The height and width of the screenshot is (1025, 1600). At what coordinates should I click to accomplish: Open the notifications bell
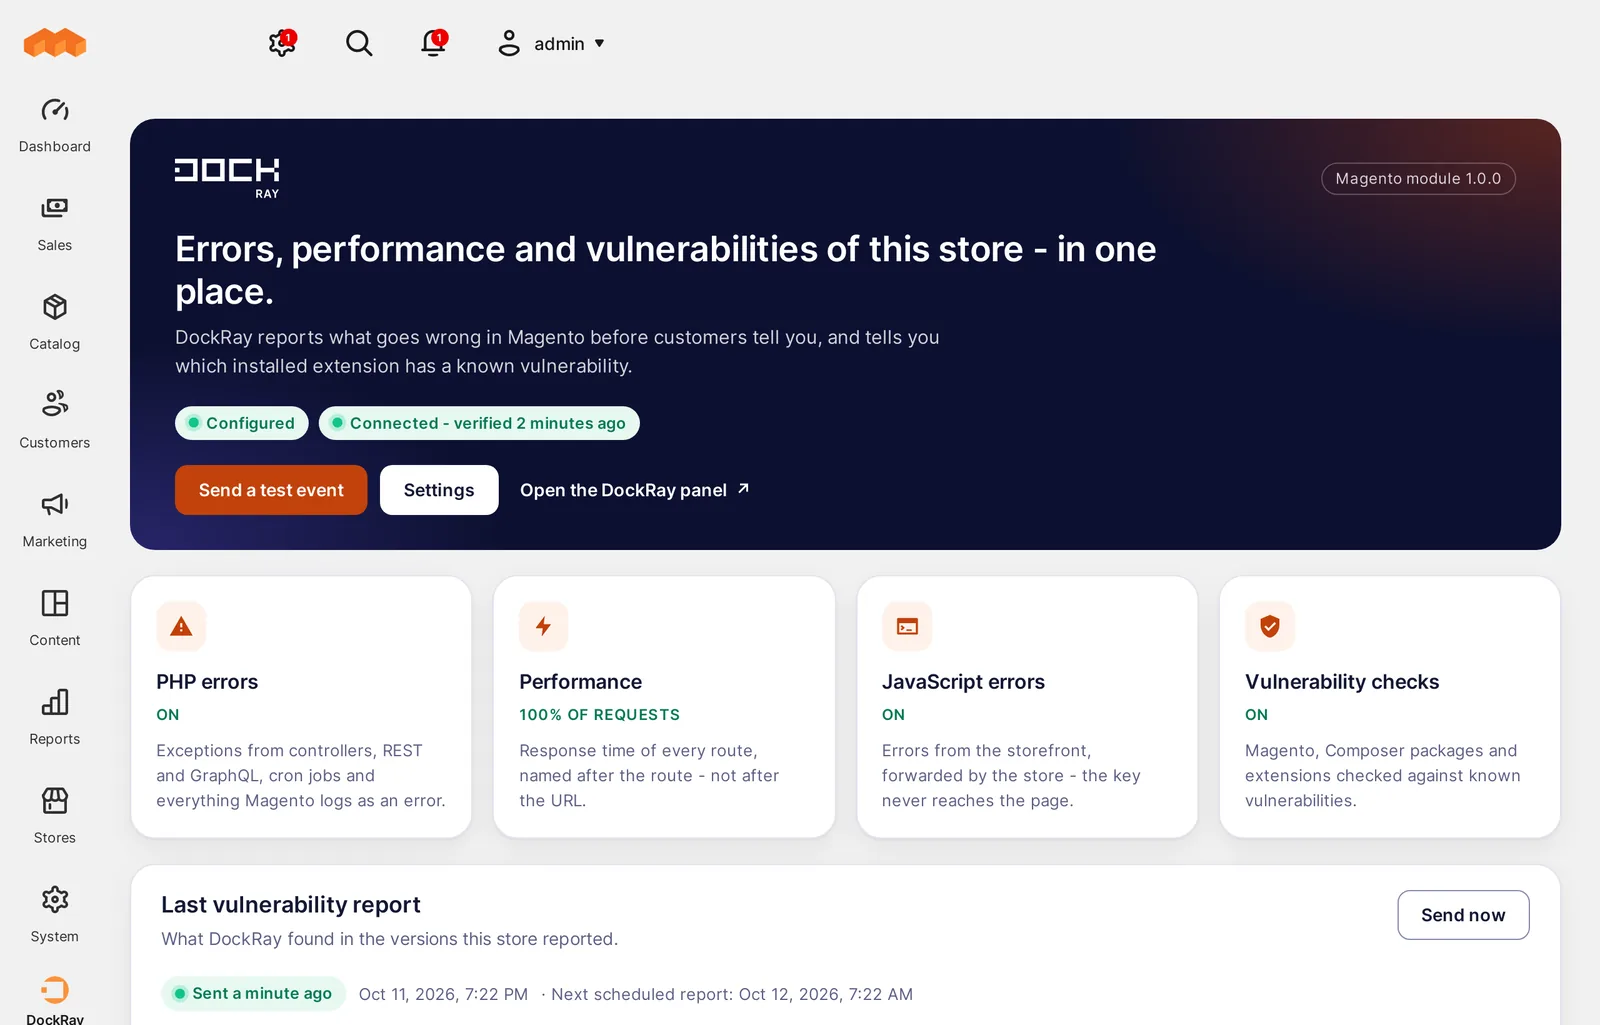(x=433, y=43)
